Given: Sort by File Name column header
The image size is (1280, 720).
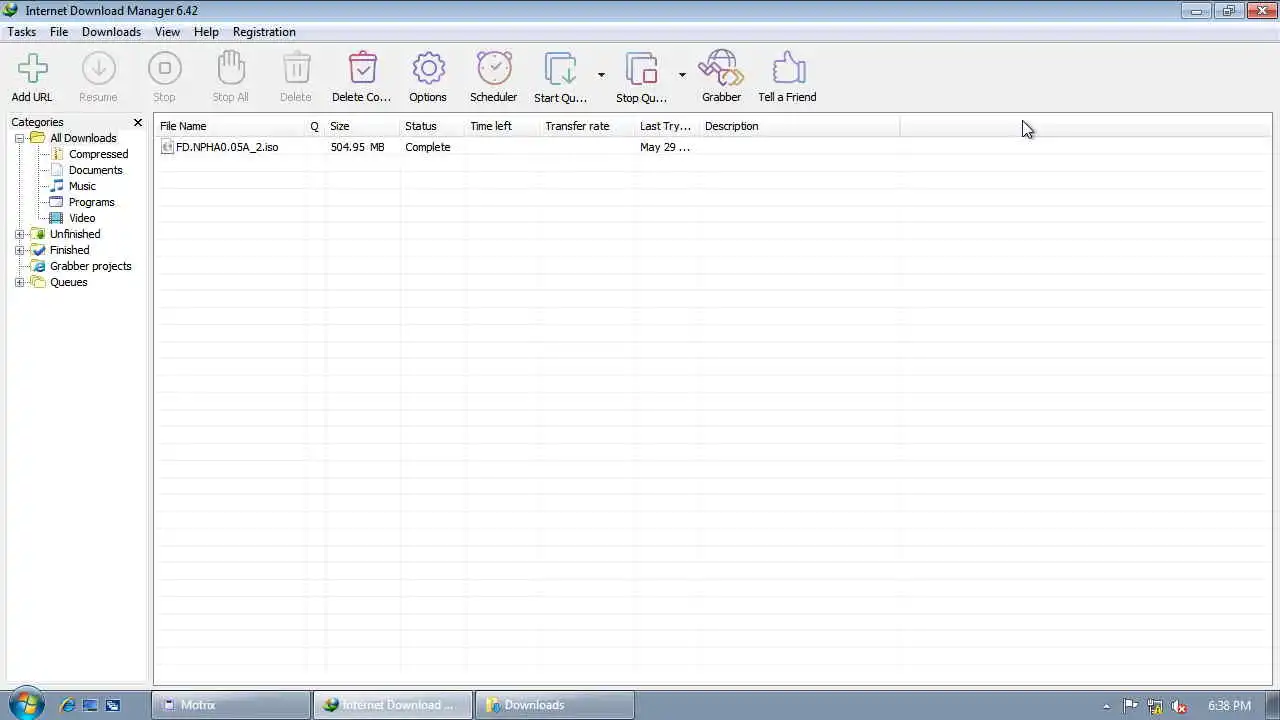Looking at the screenshot, I should pos(231,126).
